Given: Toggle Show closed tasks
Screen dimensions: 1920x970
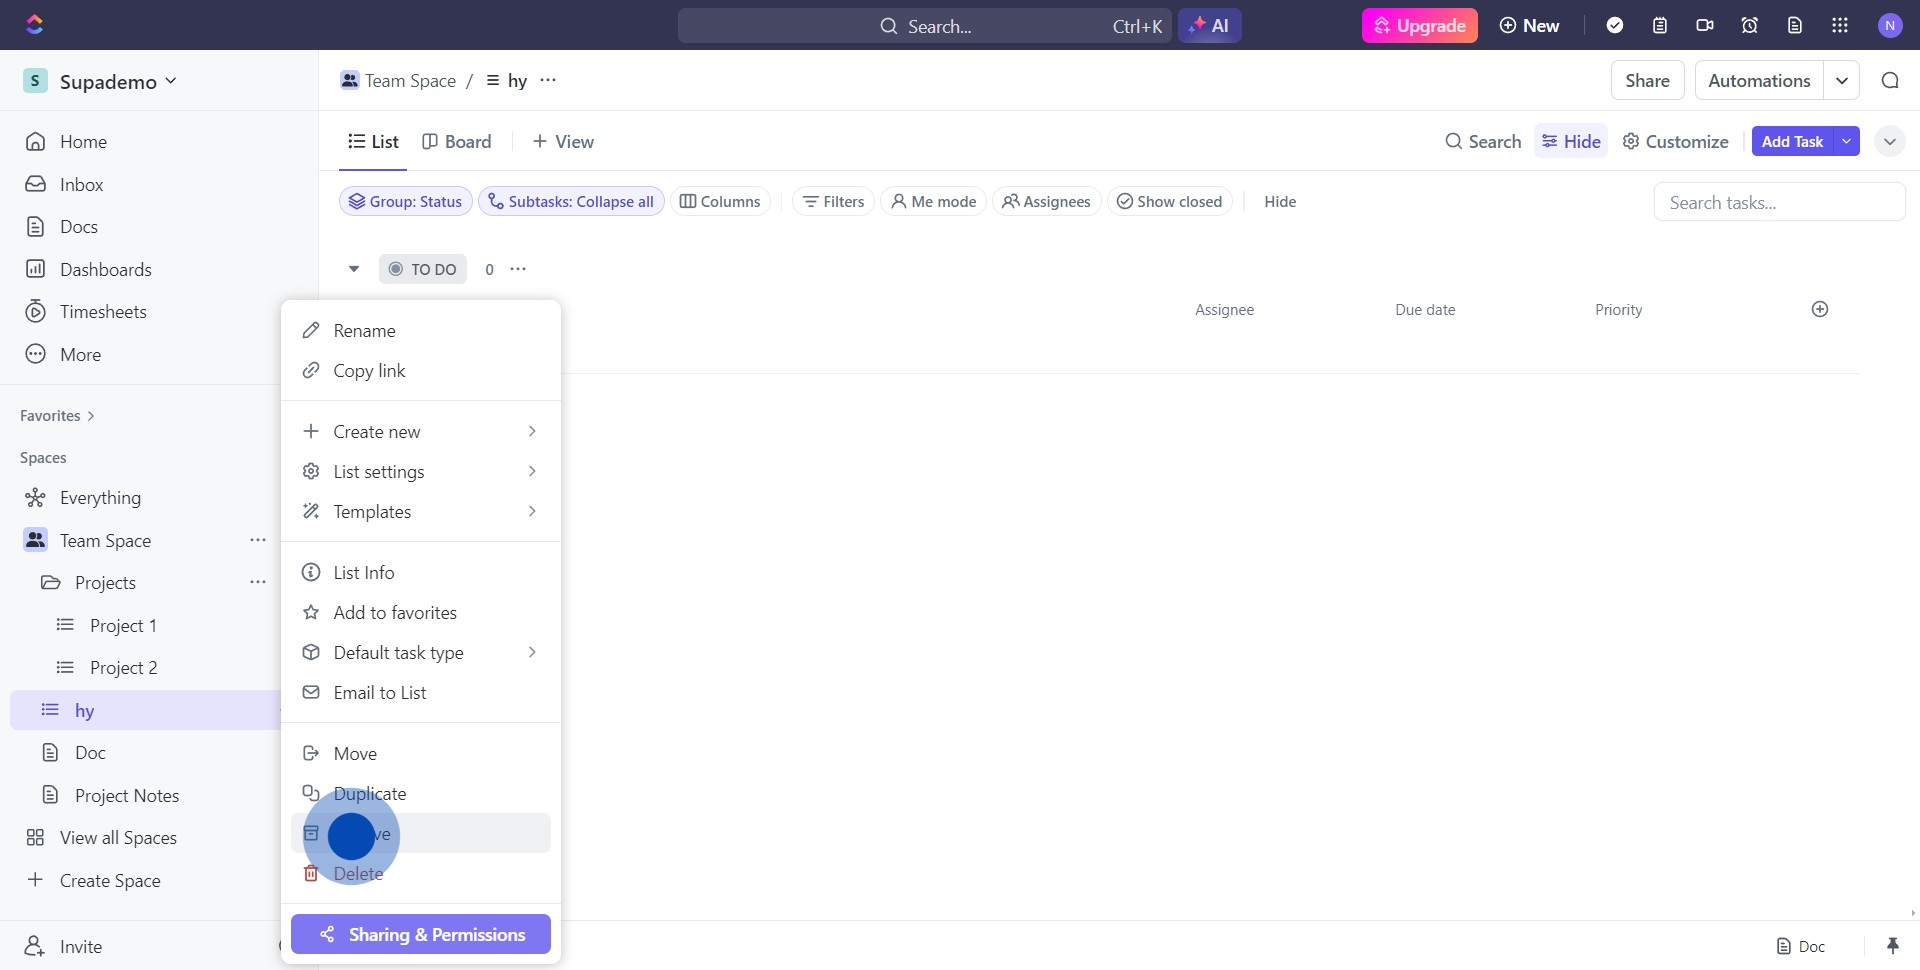Looking at the screenshot, I should coord(1170,202).
